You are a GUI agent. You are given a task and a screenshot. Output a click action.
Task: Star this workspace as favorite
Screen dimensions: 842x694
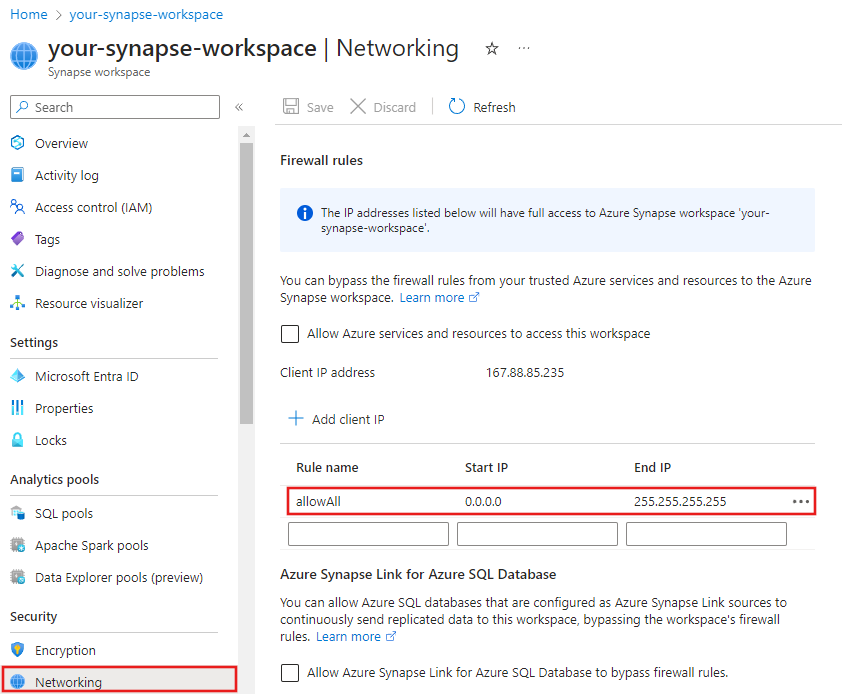(x=491, y=48)
